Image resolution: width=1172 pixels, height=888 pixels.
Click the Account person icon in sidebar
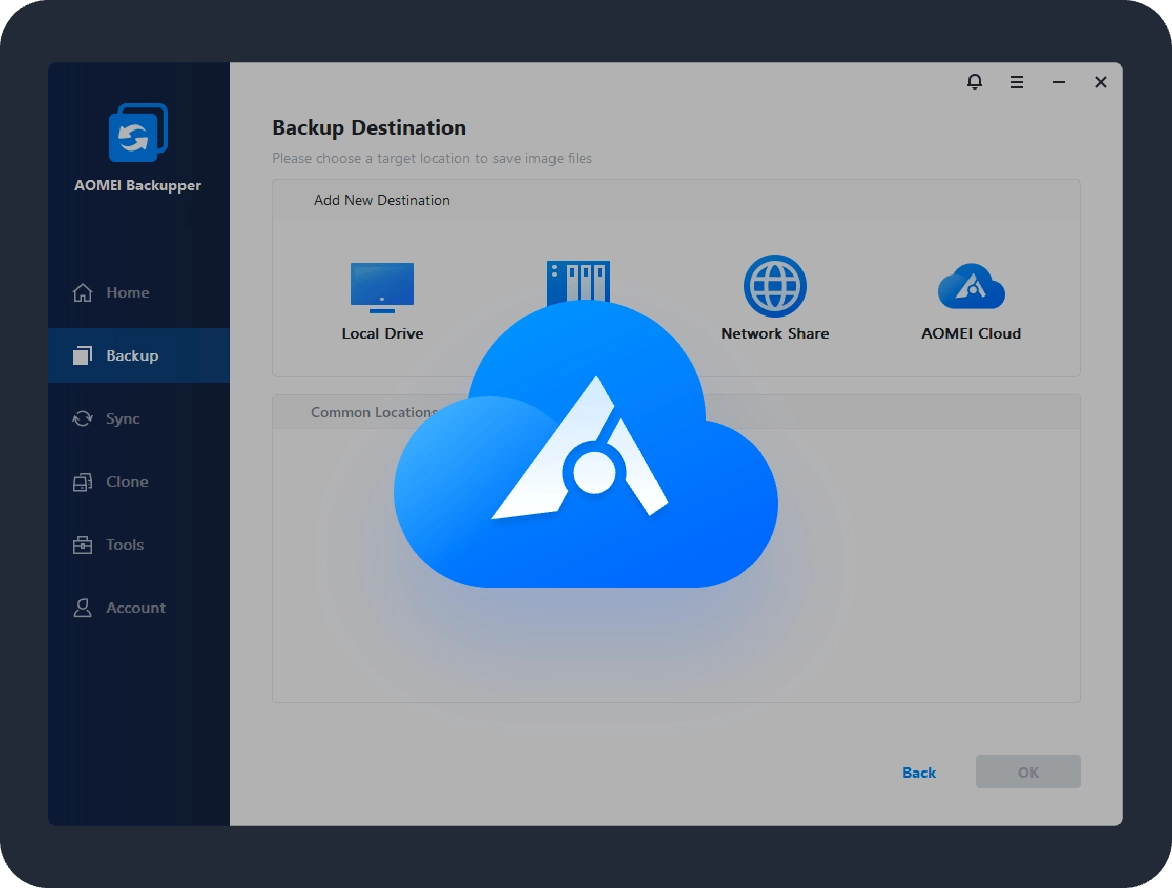82,608
